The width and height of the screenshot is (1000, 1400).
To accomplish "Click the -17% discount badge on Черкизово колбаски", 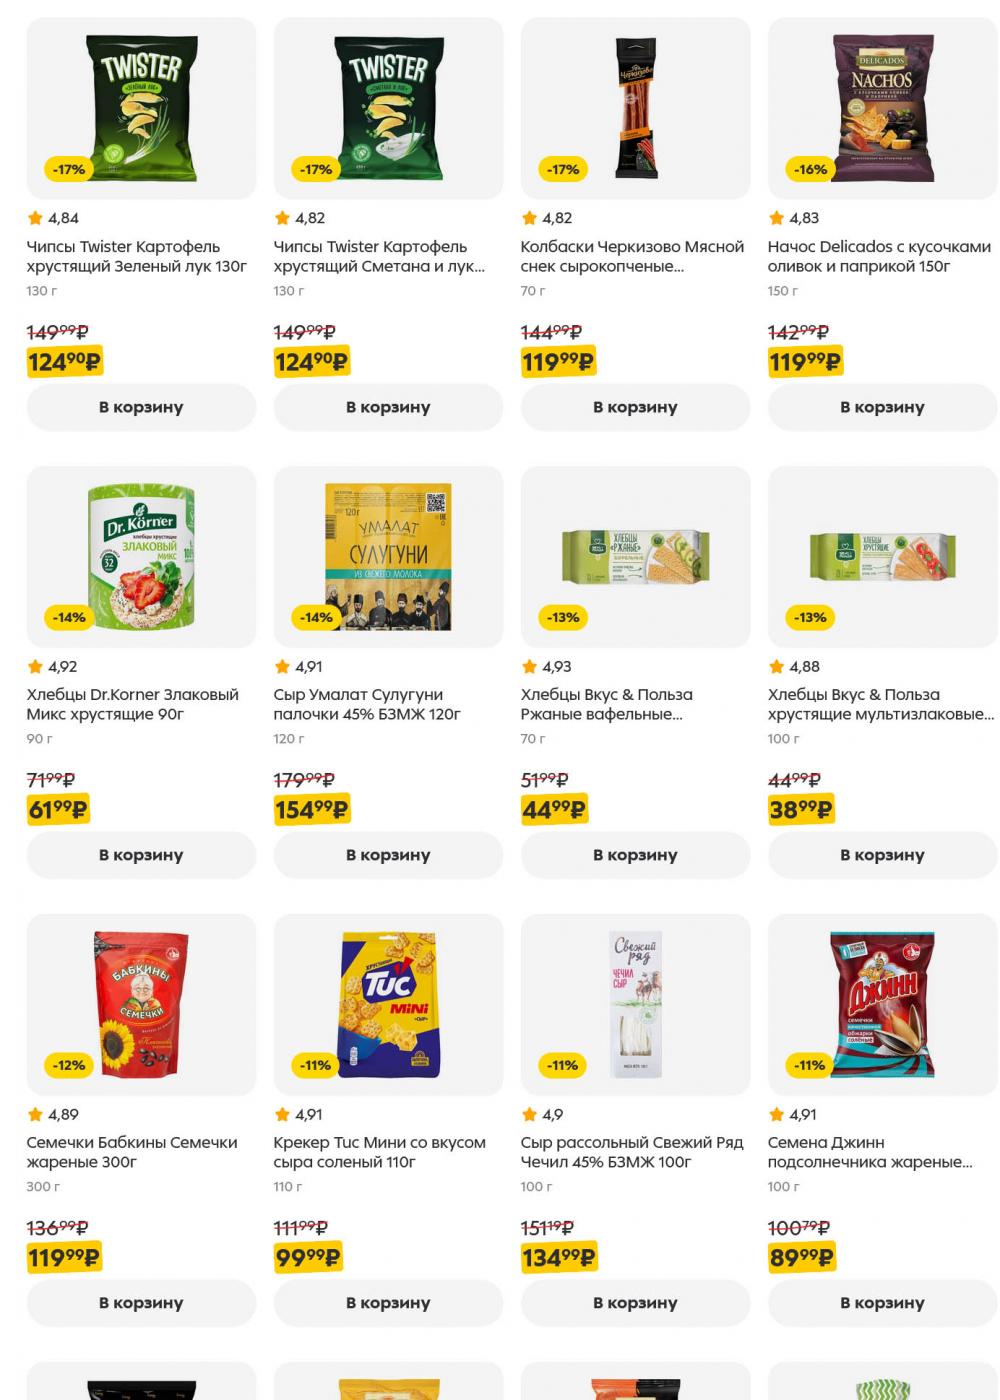I will tap(563, 170).
